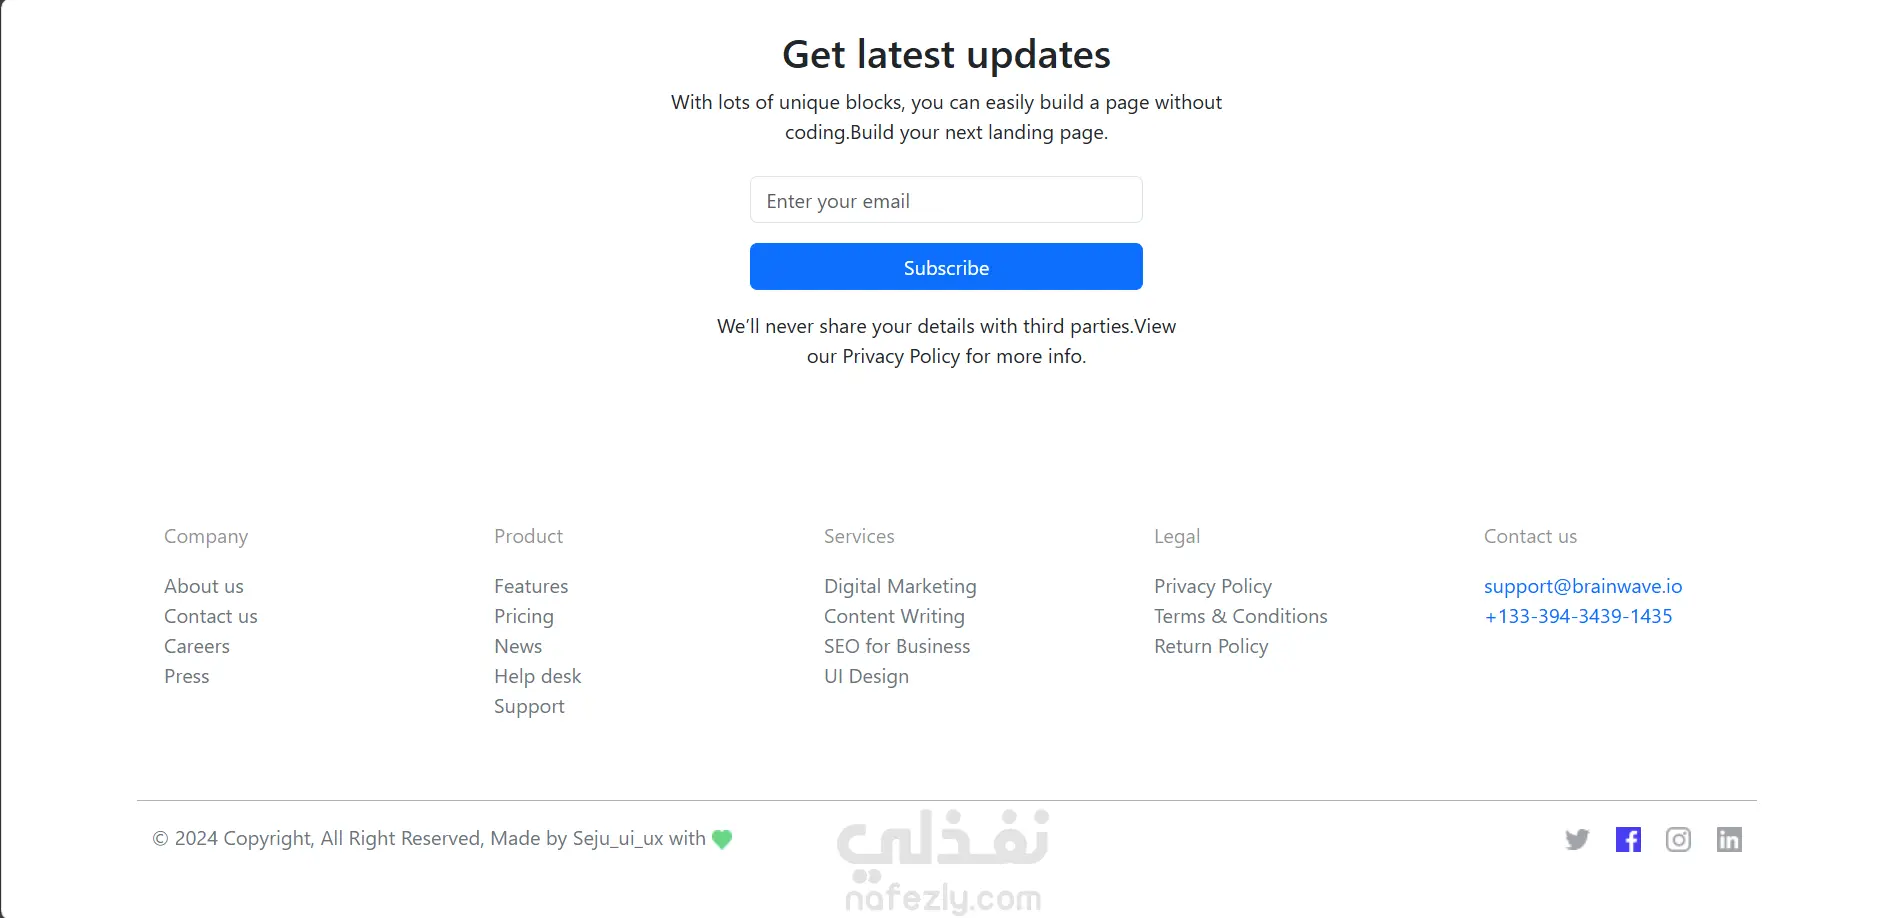Open Digital Marketing service link
Viewport: 1886px width, 918px height.
click(x=900, y=586)
